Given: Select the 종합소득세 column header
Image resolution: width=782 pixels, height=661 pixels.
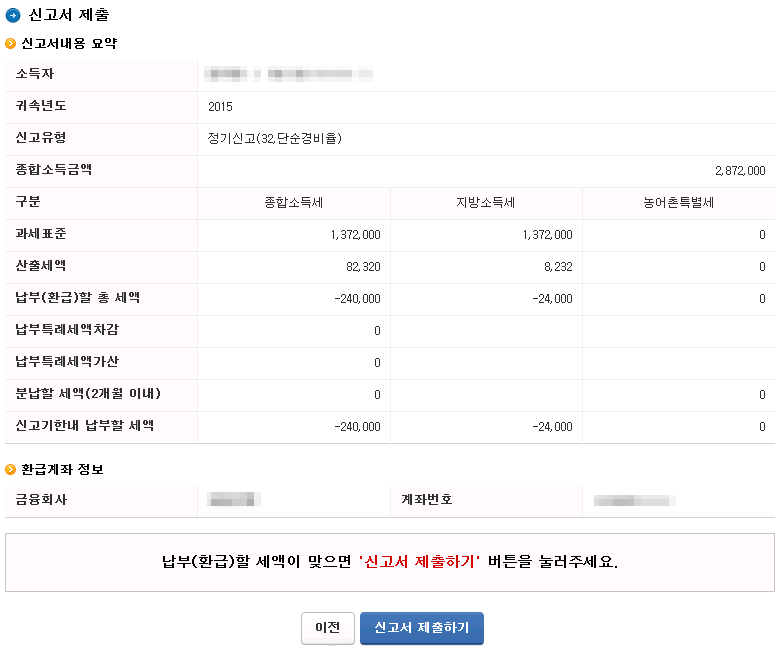Looking at the screenshot, I should click(294, 203).
